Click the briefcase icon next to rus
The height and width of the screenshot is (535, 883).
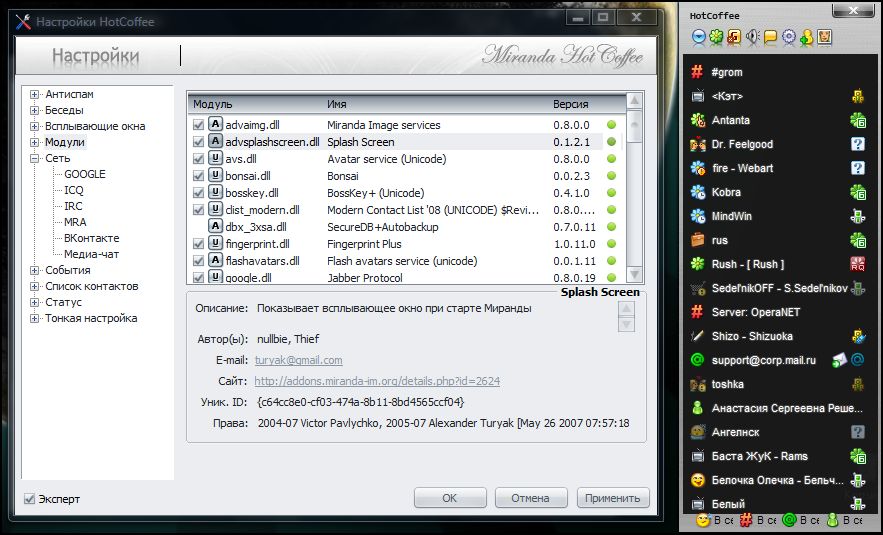pos(698,240)
